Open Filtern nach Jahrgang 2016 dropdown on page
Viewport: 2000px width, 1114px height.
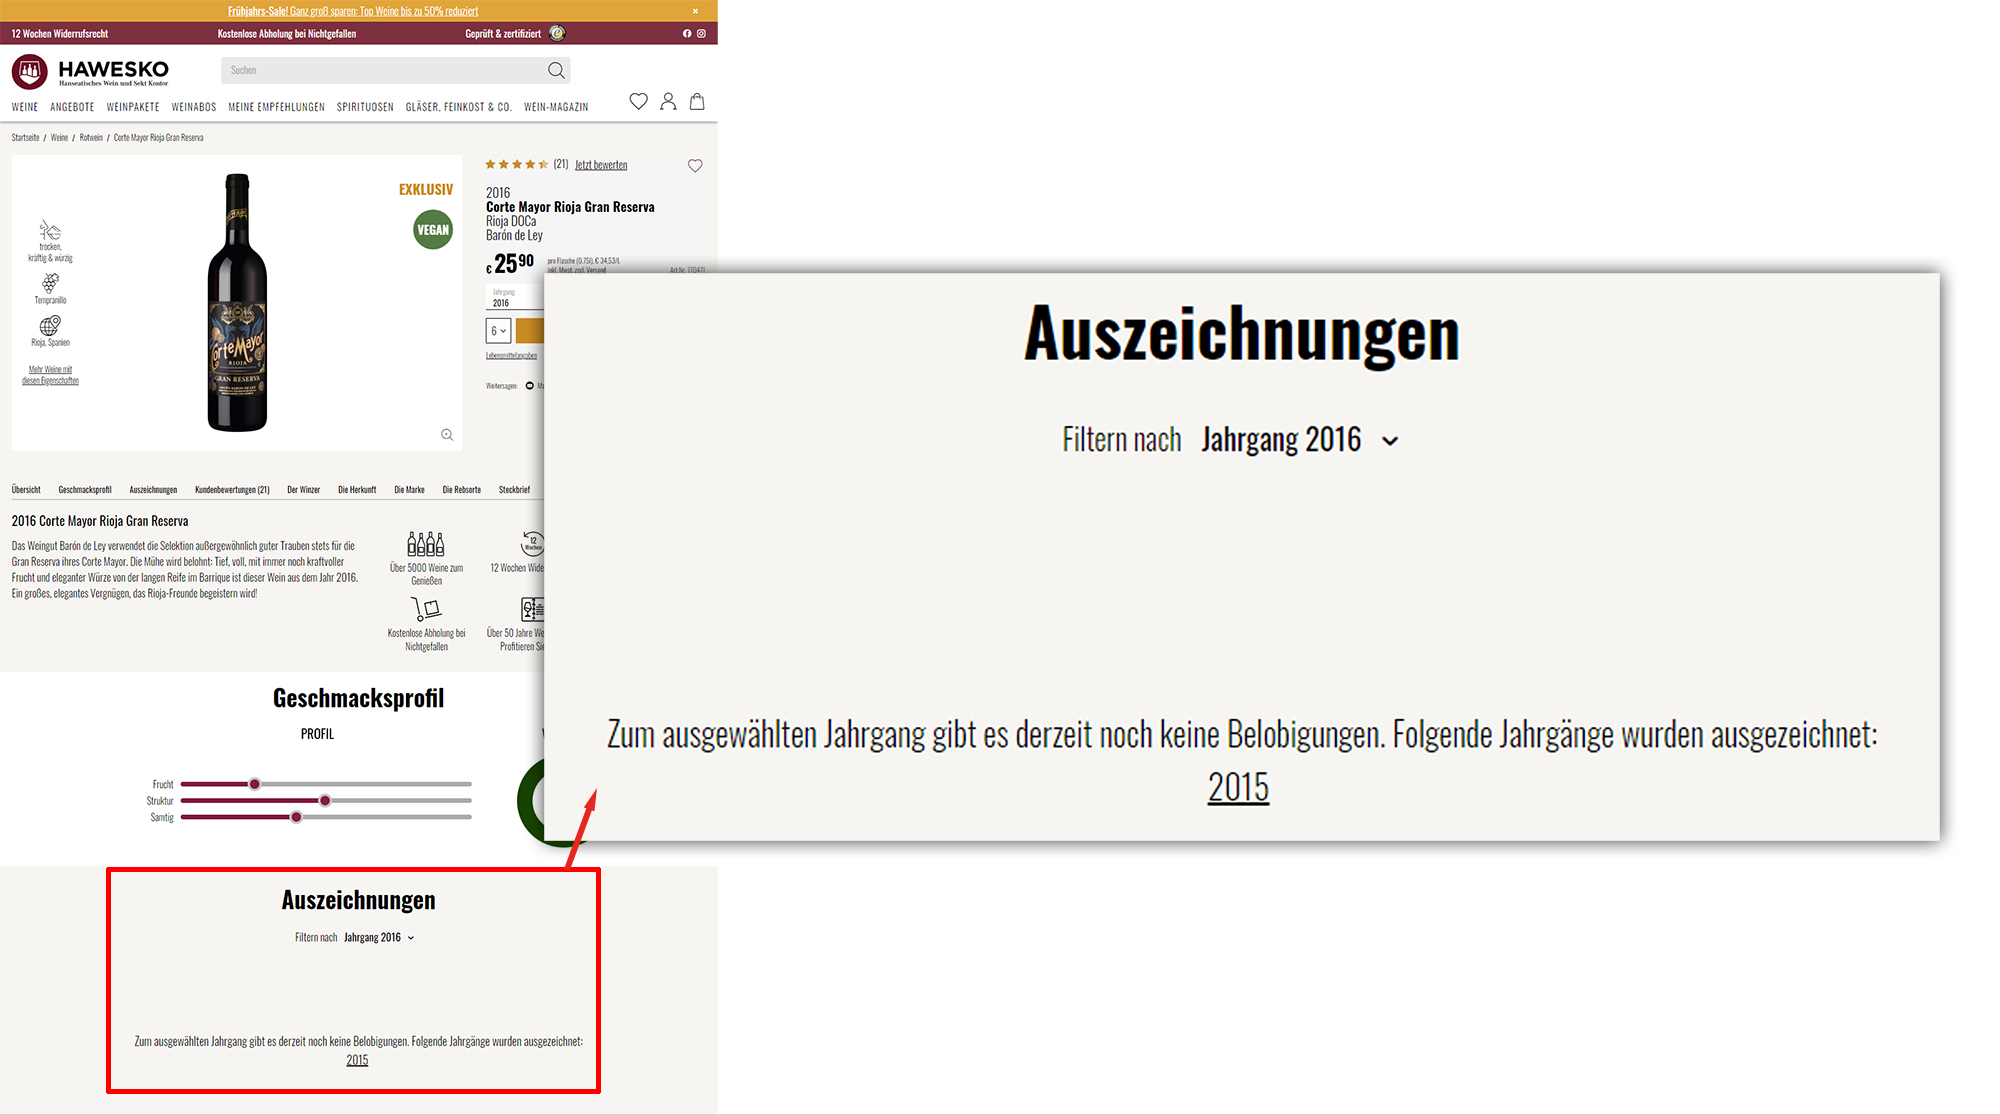coord(379,938)
